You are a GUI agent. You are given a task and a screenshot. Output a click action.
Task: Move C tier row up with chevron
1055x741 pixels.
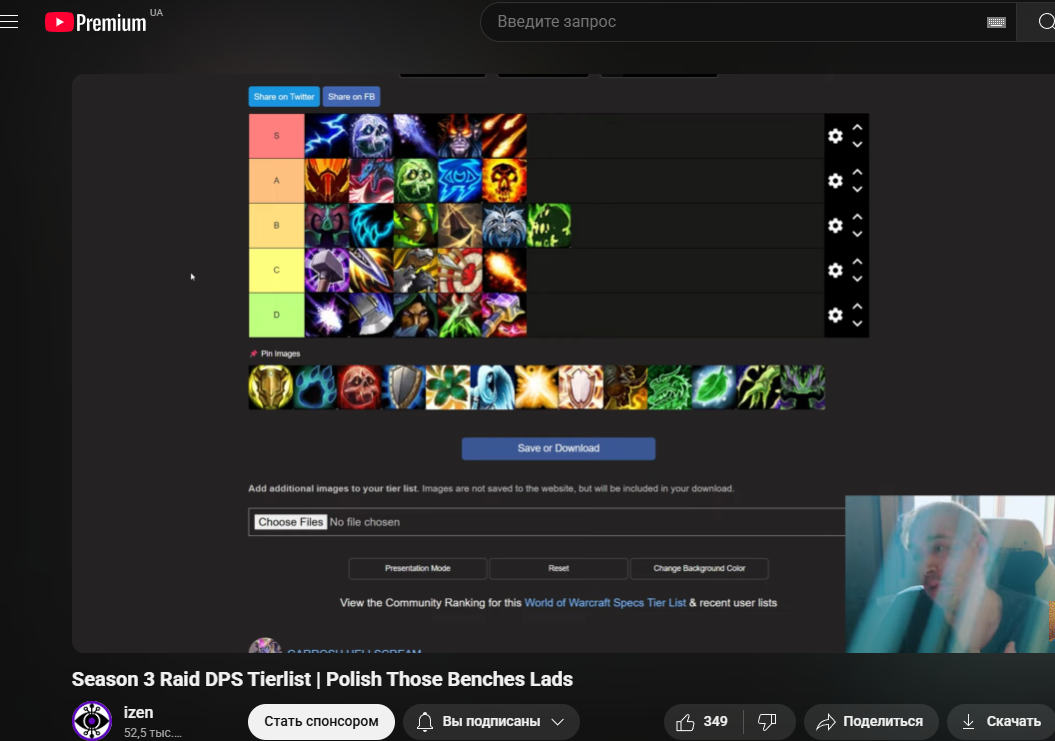point(857,261)
